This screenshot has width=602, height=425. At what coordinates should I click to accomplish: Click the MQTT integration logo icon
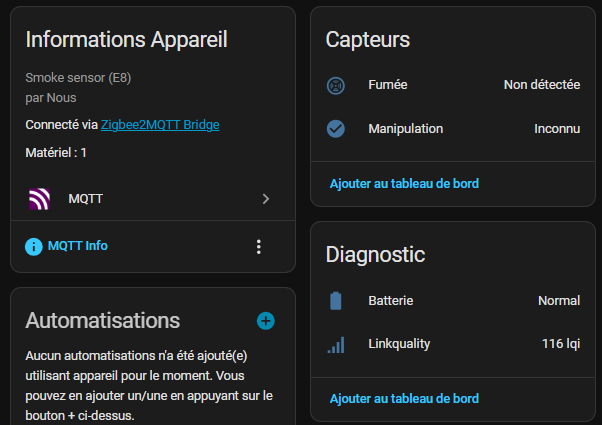(39, 199)
